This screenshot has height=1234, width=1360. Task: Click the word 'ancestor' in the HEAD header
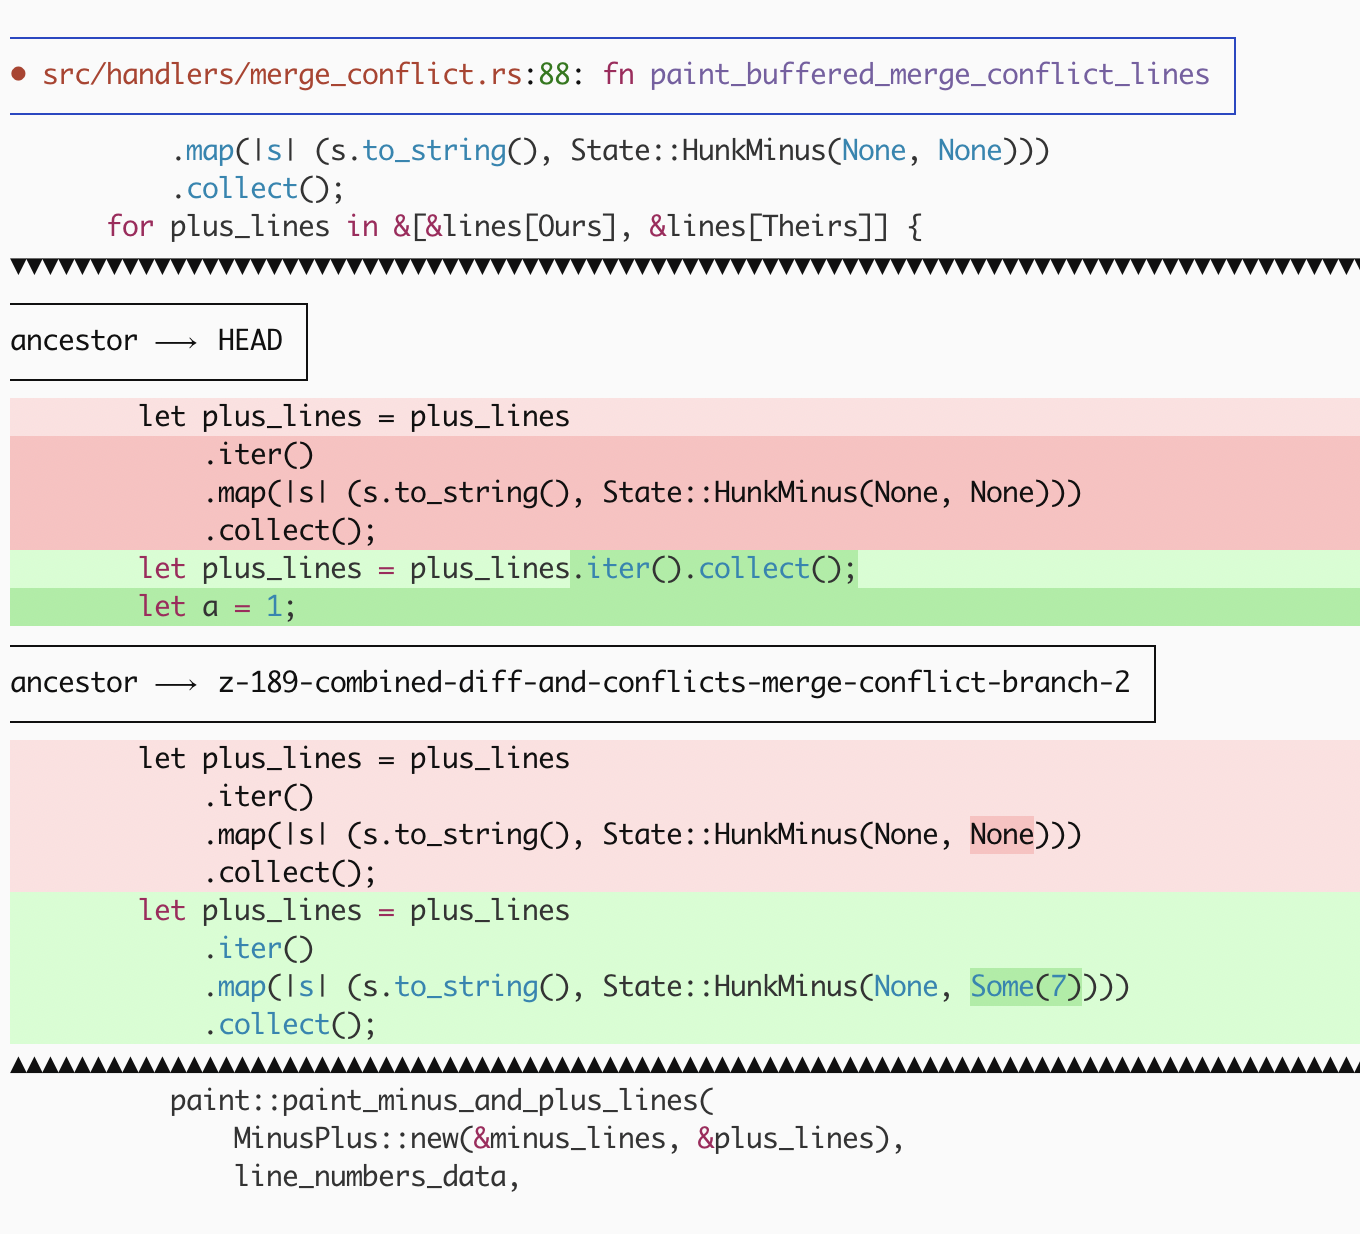tap(74, 341)
